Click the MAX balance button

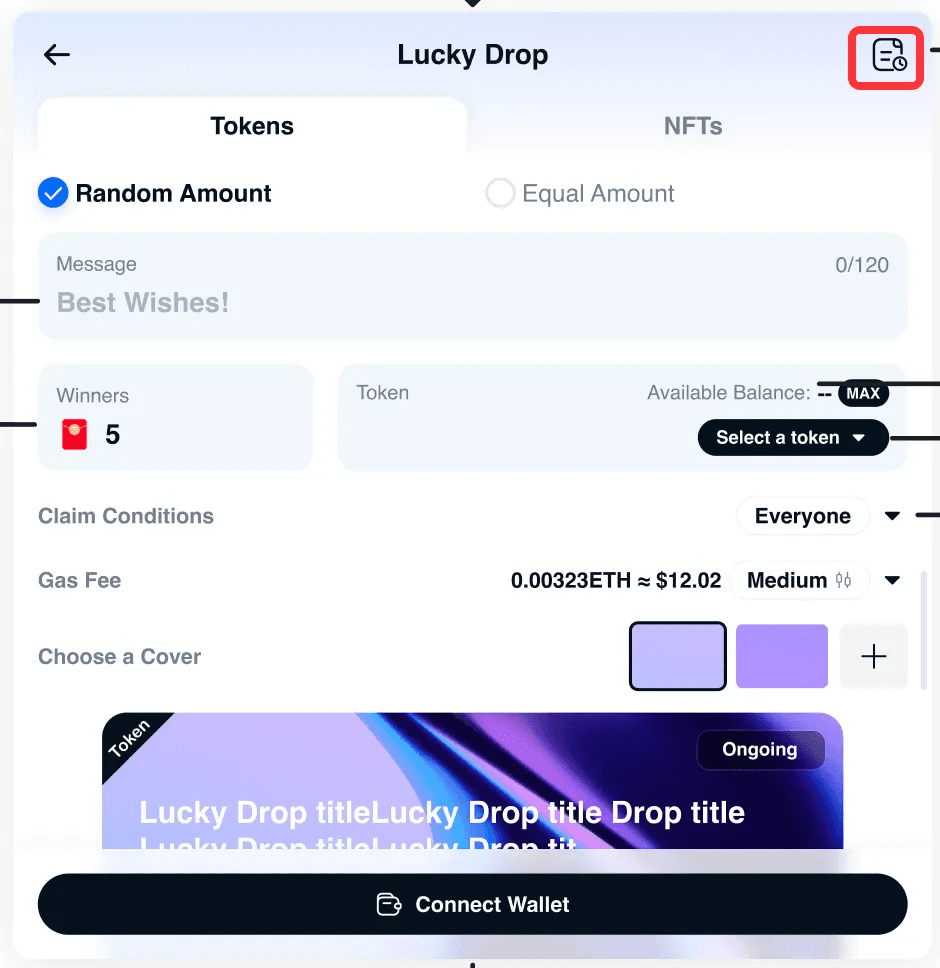click(863, 393)
